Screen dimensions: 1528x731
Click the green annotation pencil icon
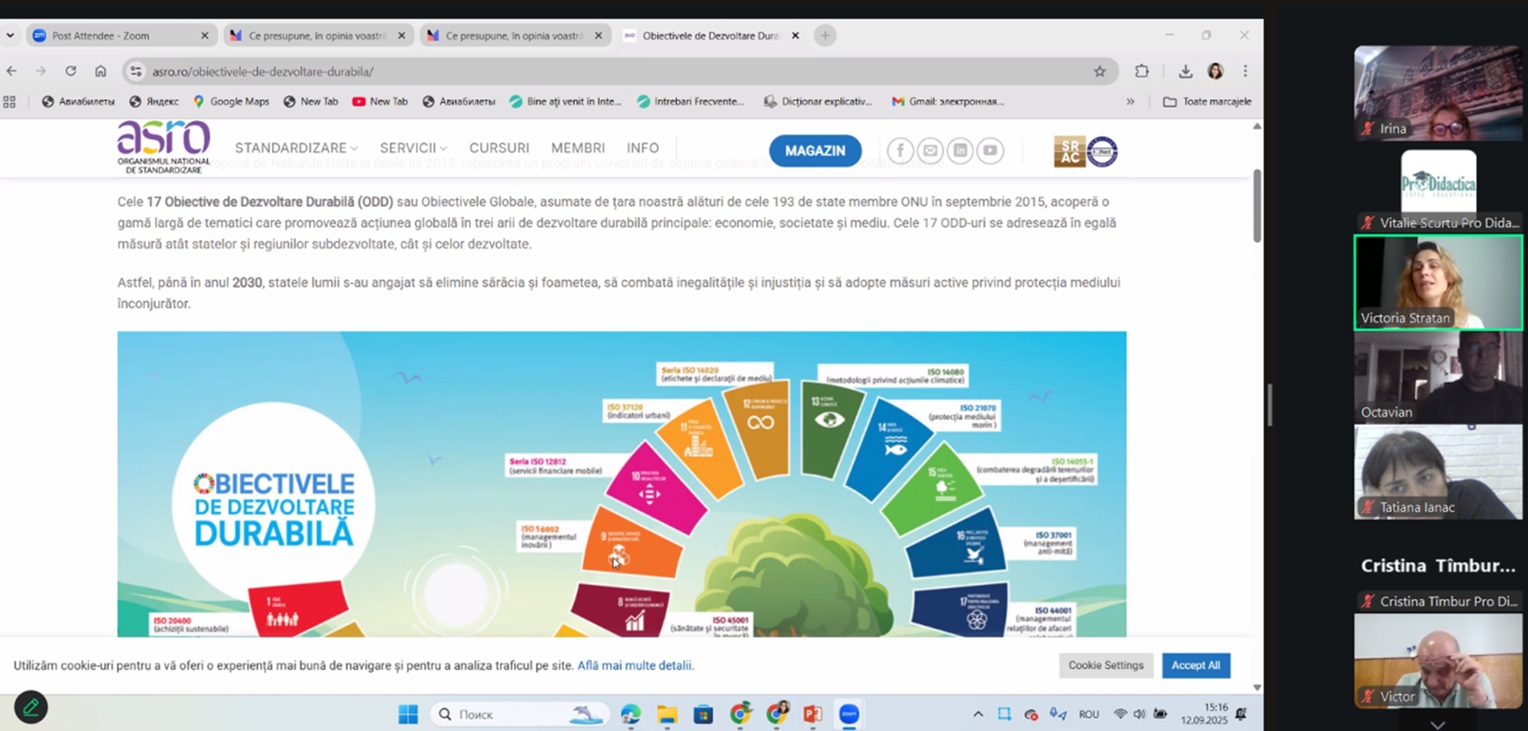pos(31,708)
